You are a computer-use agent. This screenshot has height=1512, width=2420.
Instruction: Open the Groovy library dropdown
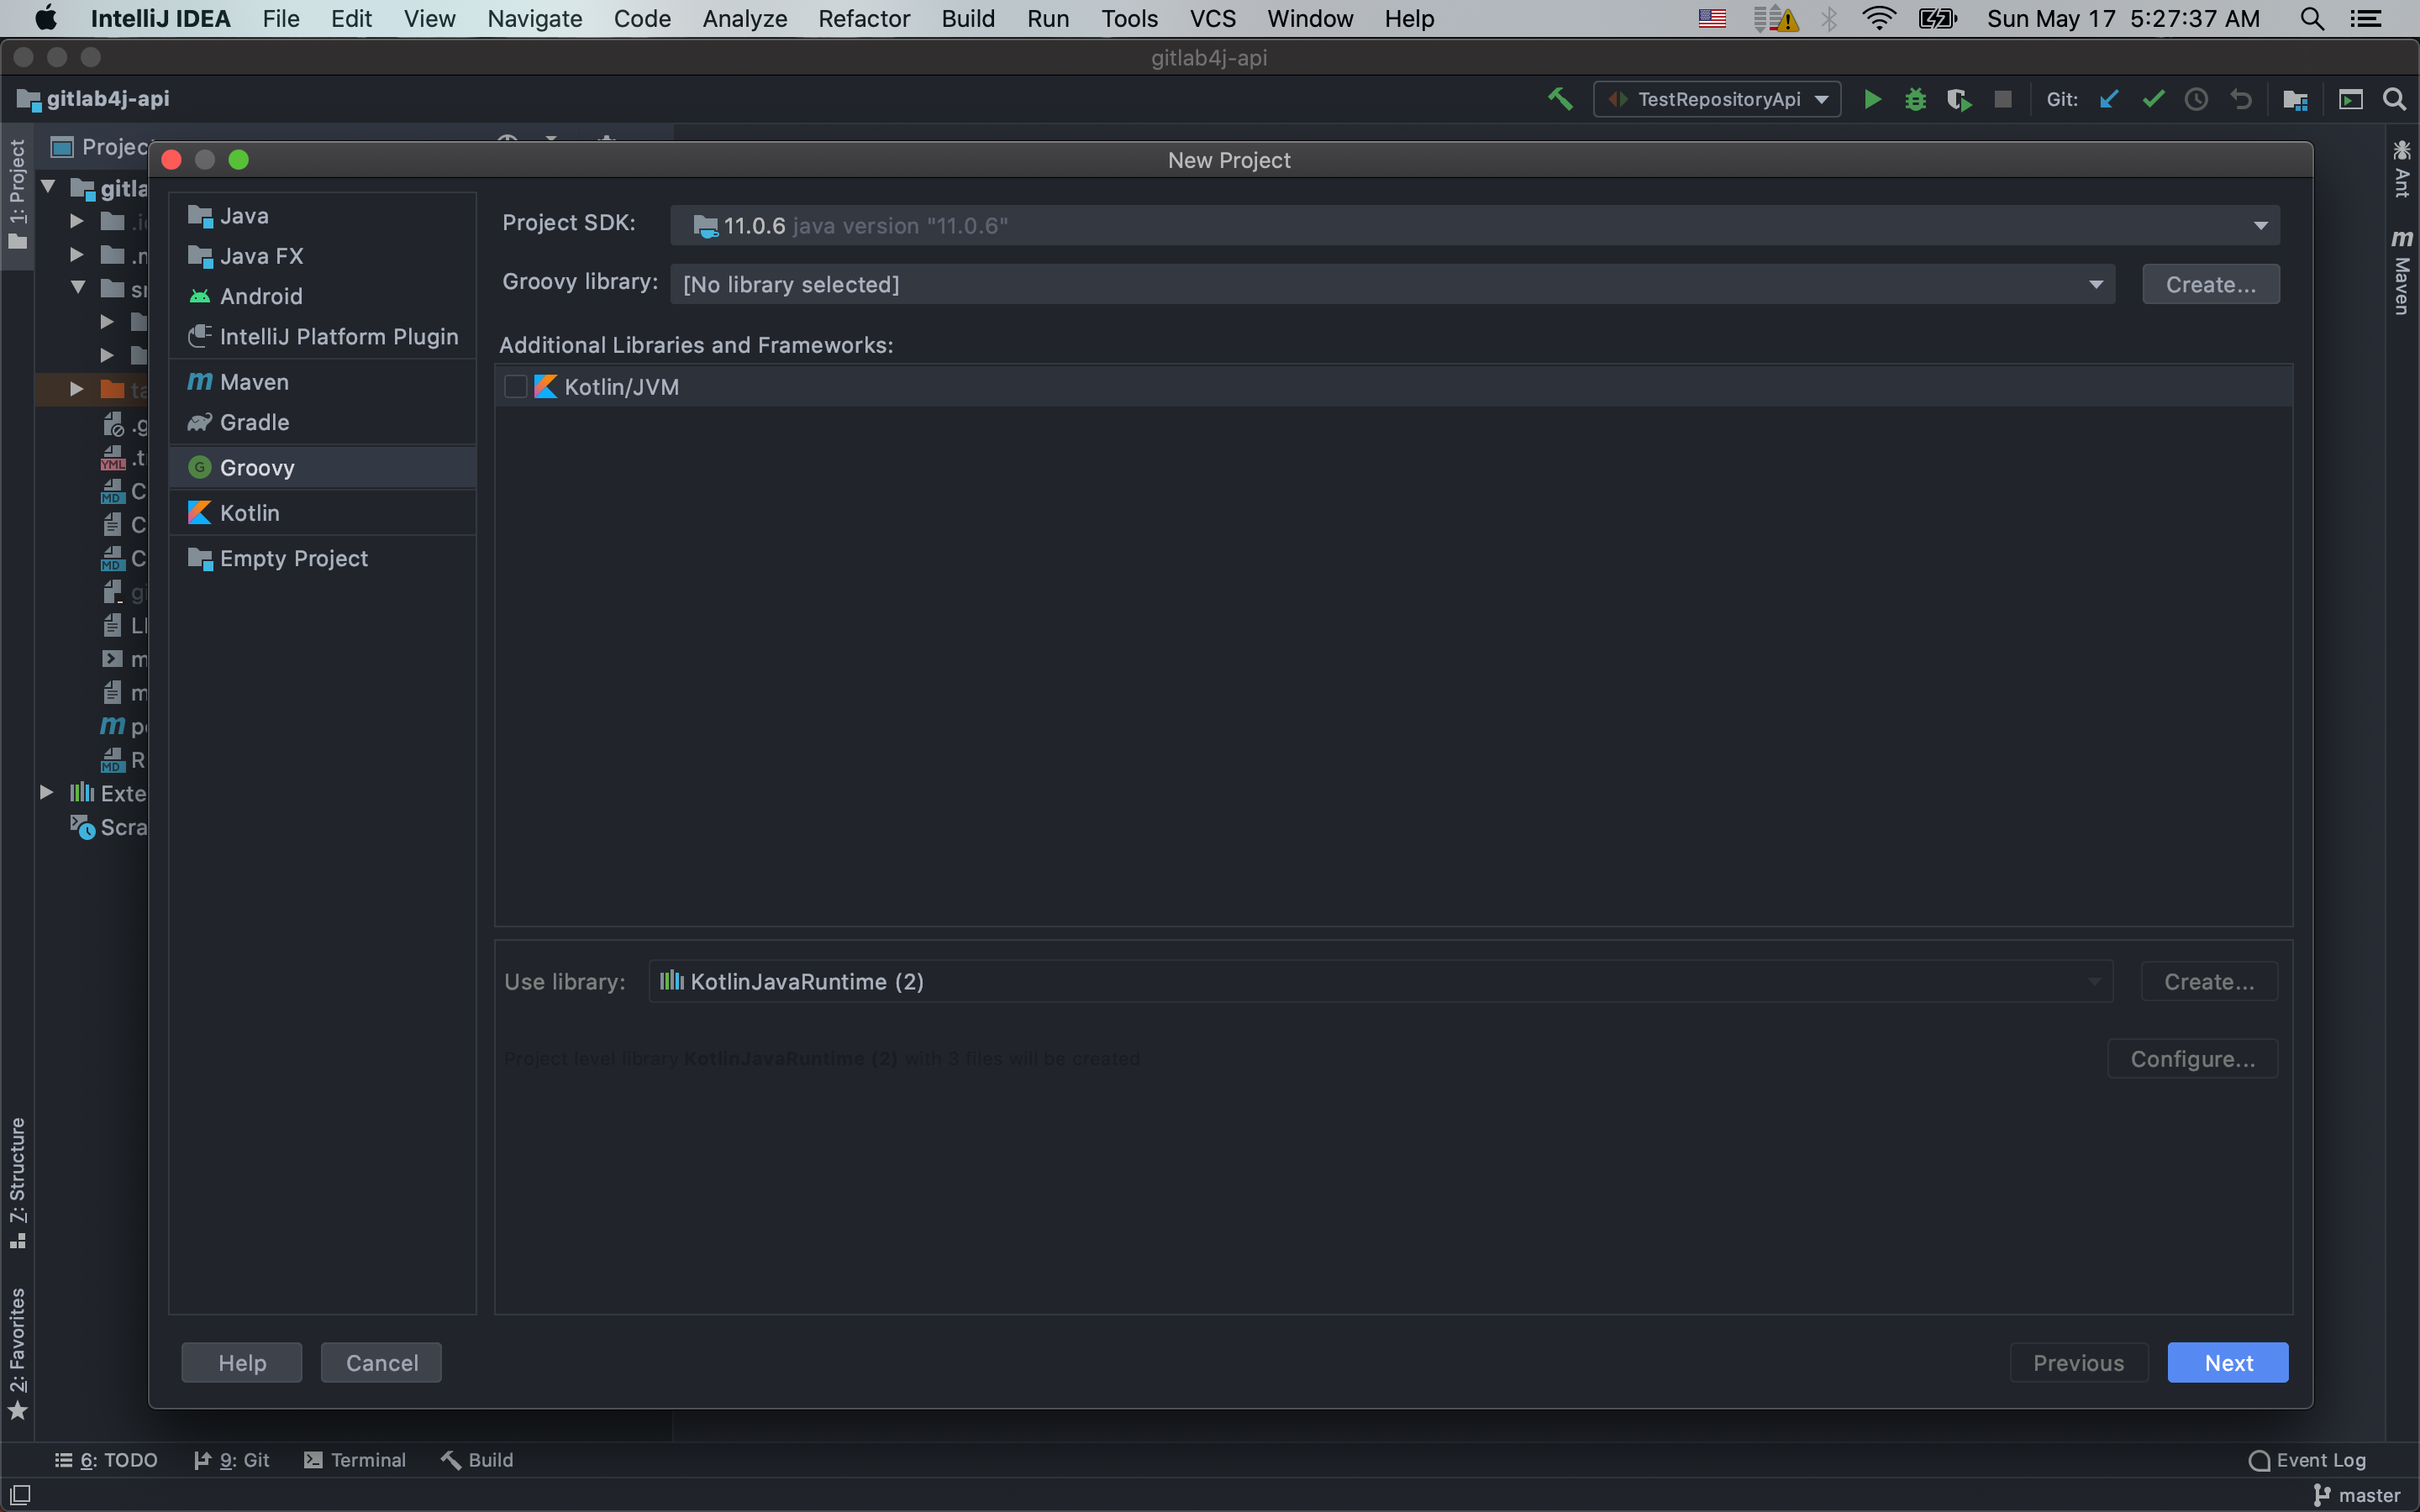pyautogui.click(x=2095, y=285)
